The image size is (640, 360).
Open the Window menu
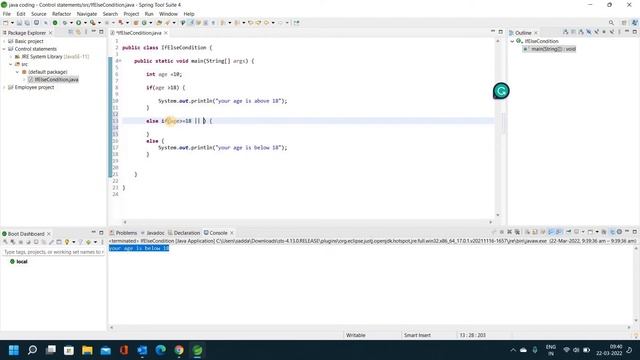[x=168, y=14]
